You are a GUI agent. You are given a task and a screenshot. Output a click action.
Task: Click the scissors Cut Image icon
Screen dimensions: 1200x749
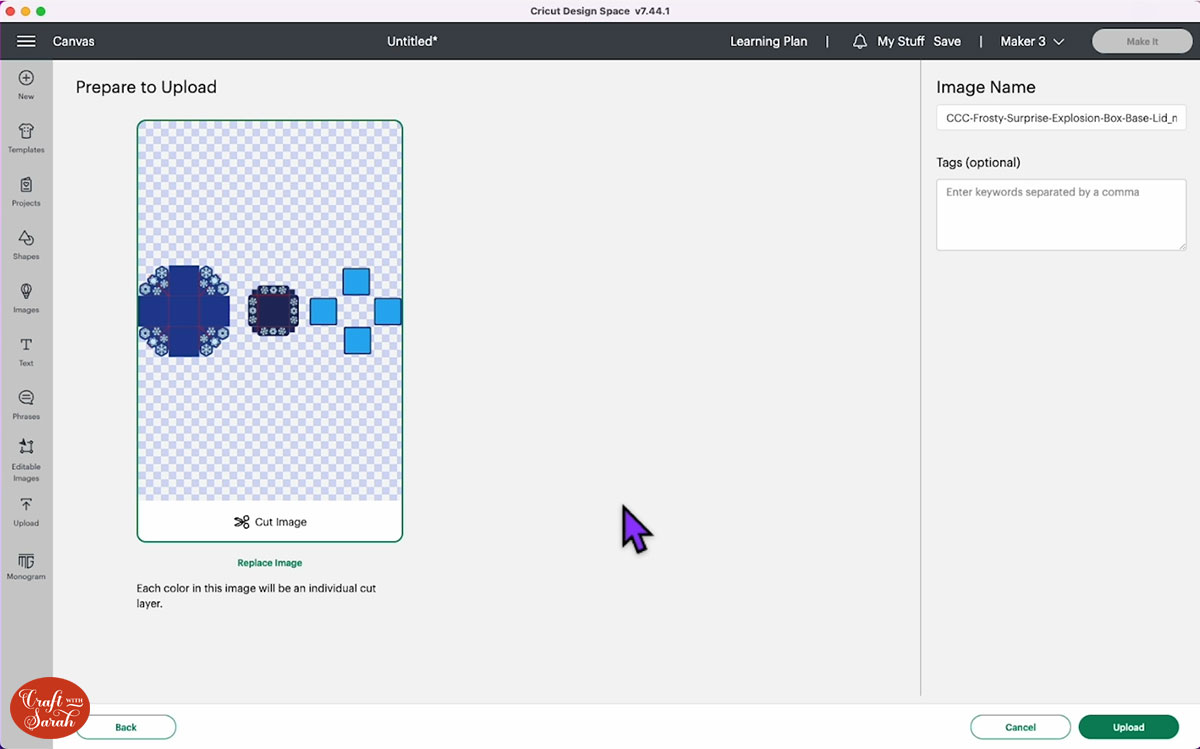[x=241, y=522]
